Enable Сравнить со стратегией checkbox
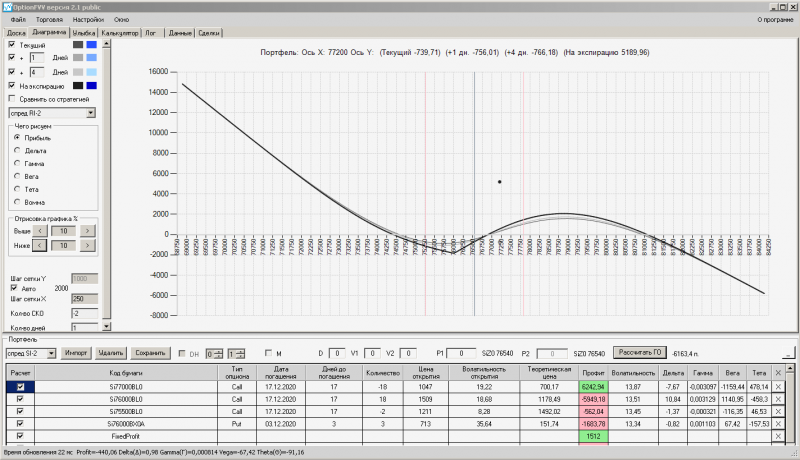The height and width of the screenshot is (460, 800). pos(12,99)
